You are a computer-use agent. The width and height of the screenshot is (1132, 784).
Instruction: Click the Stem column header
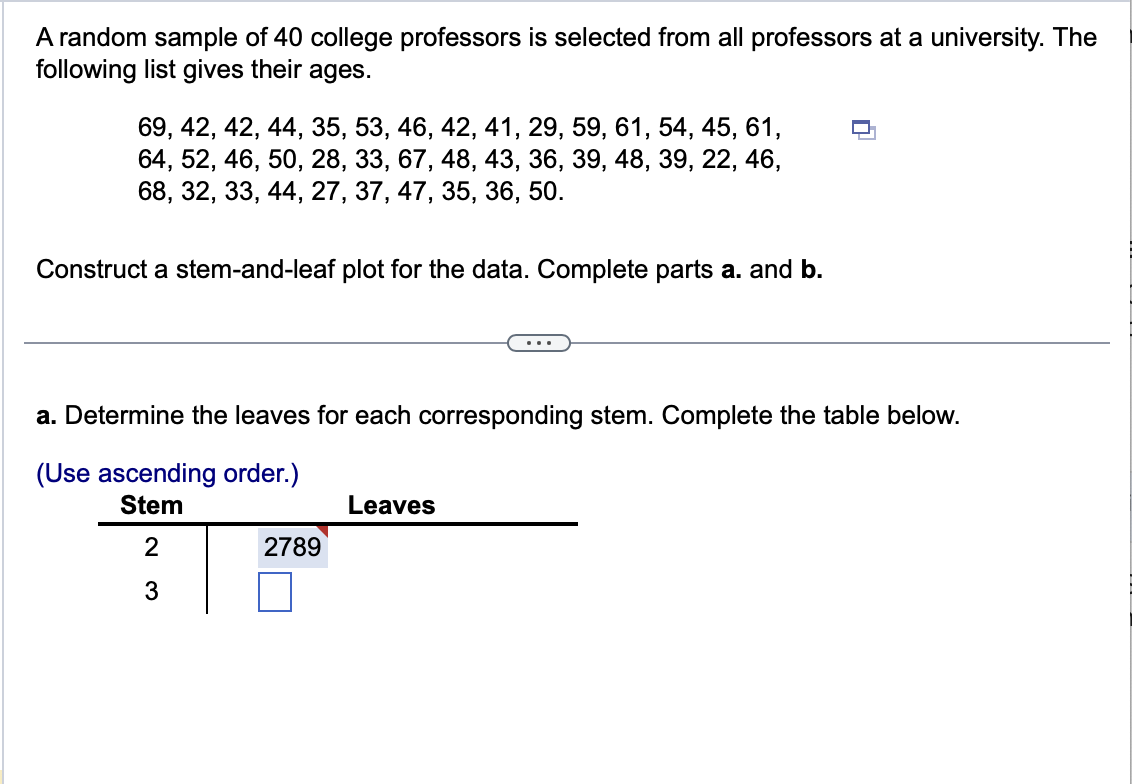click(150, 505)
